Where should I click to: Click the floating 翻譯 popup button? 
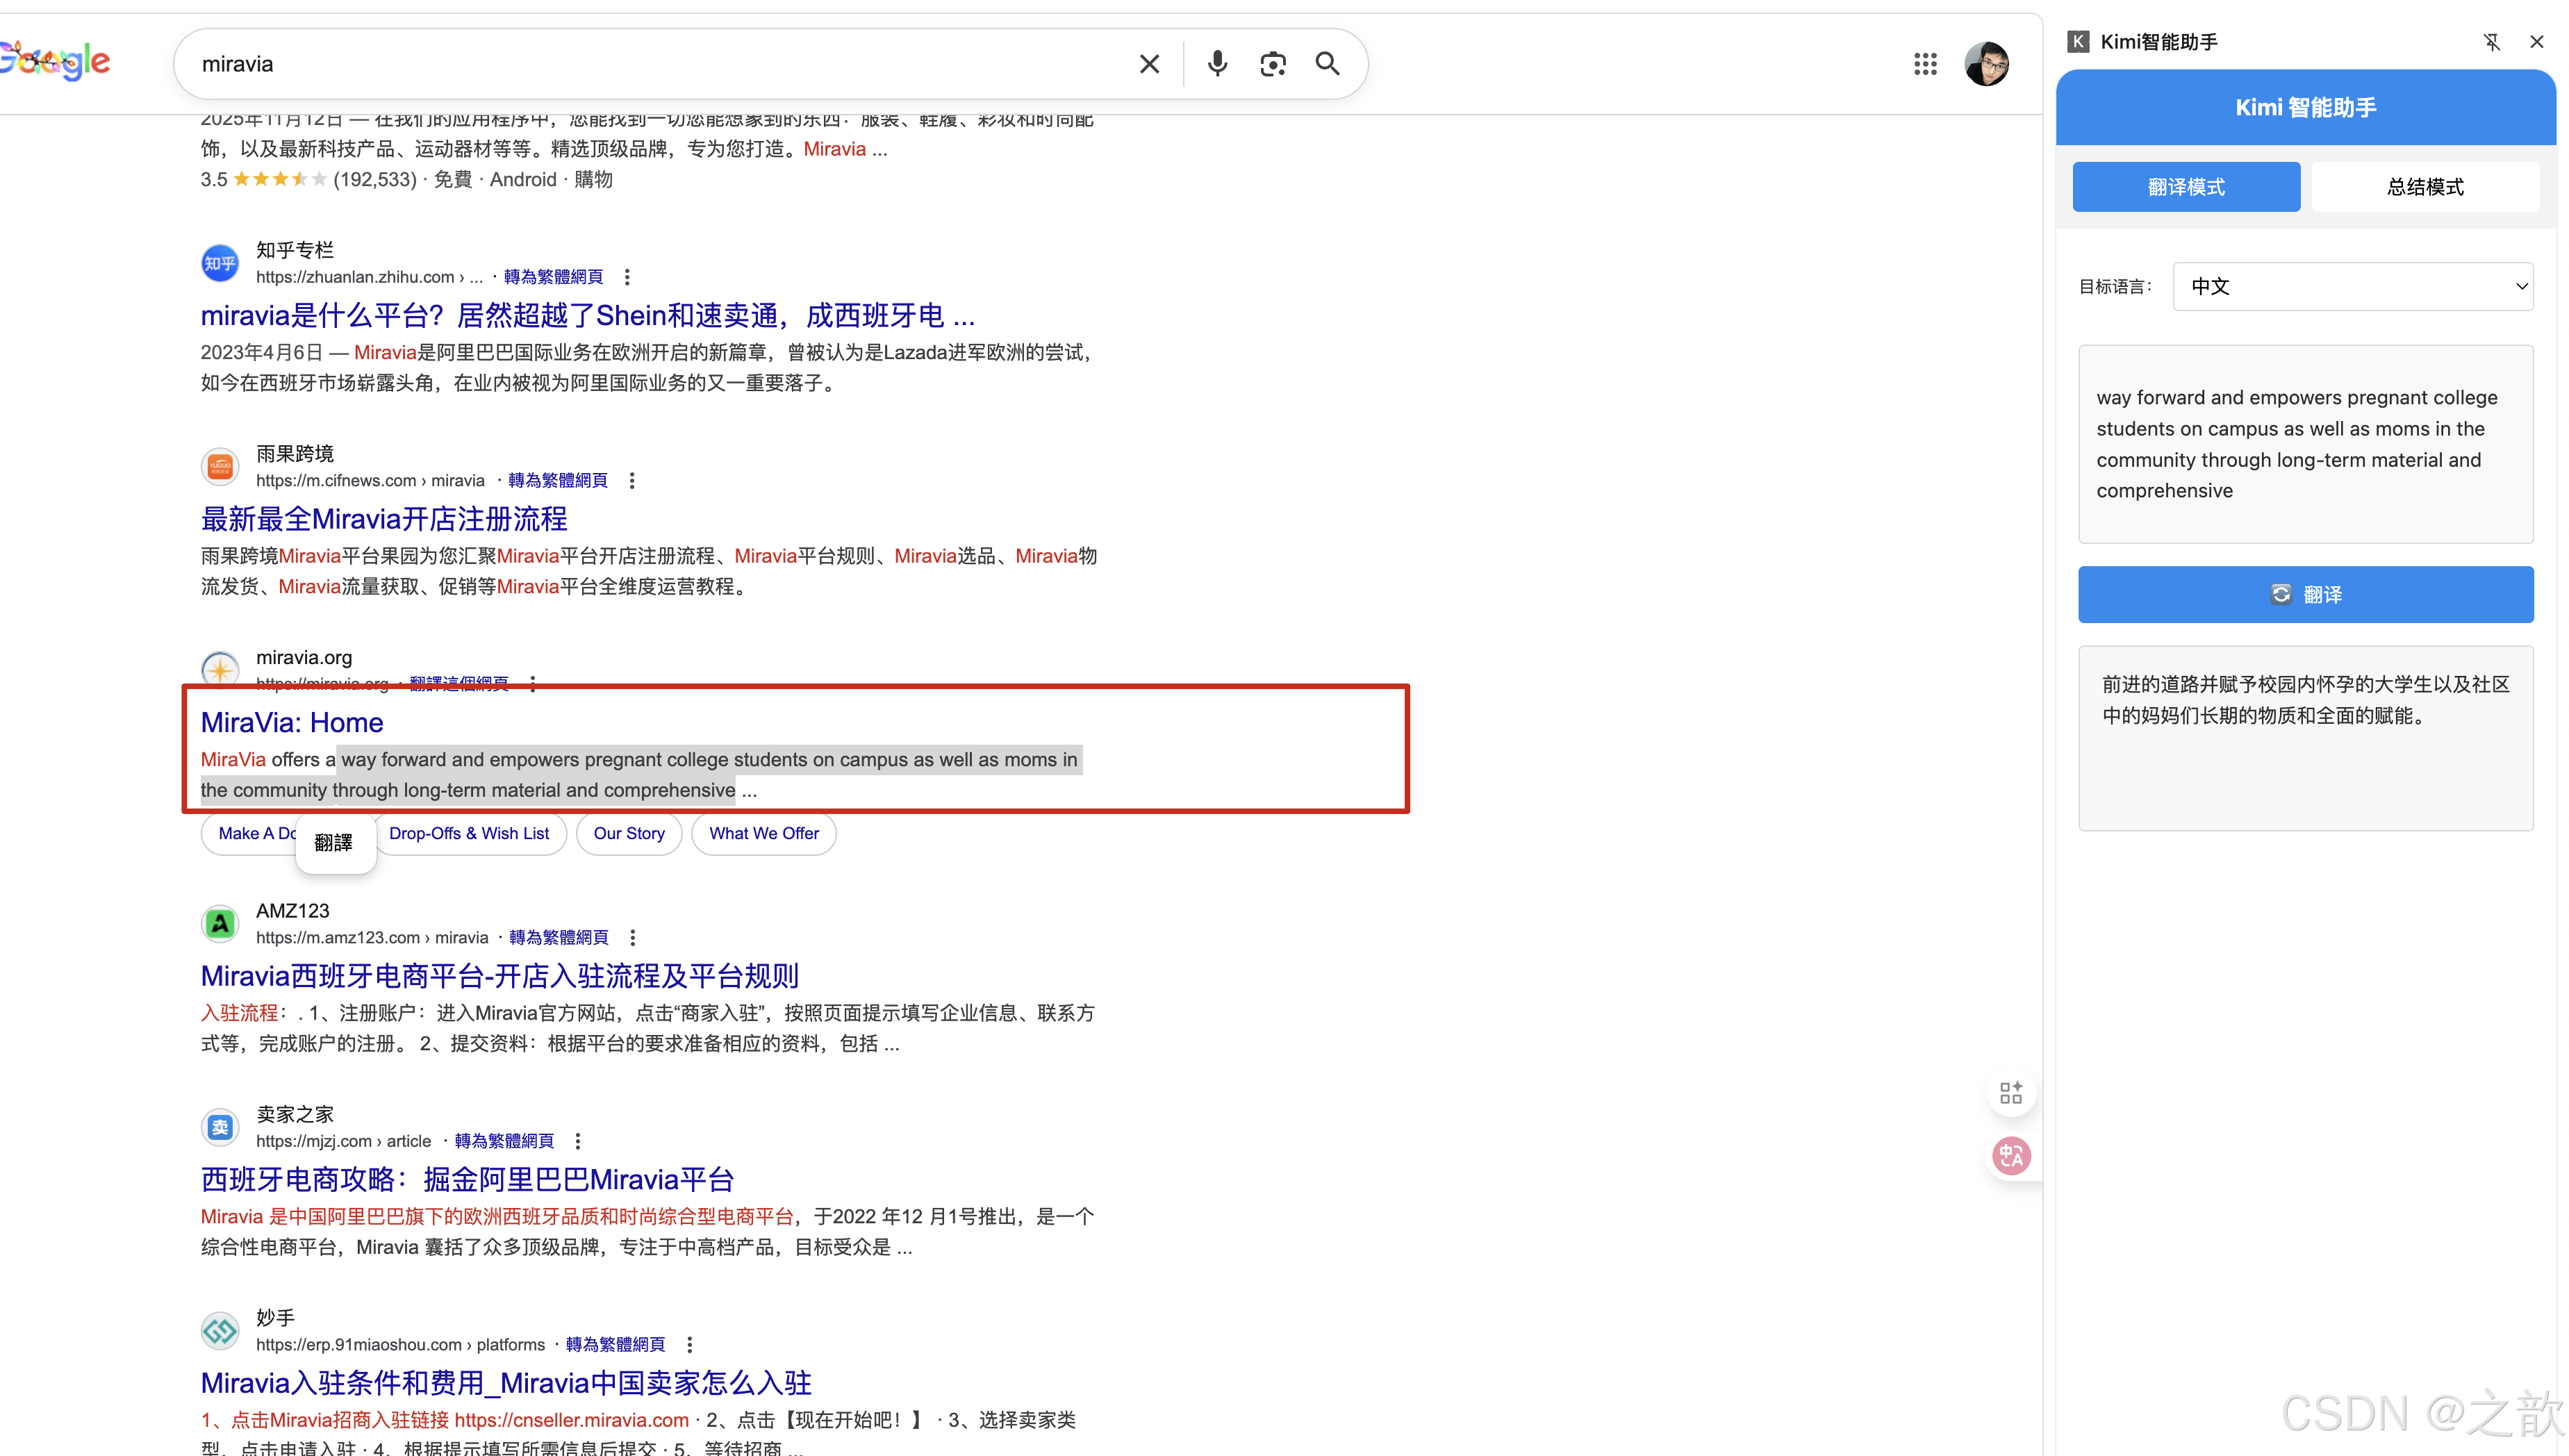[334, 842]
